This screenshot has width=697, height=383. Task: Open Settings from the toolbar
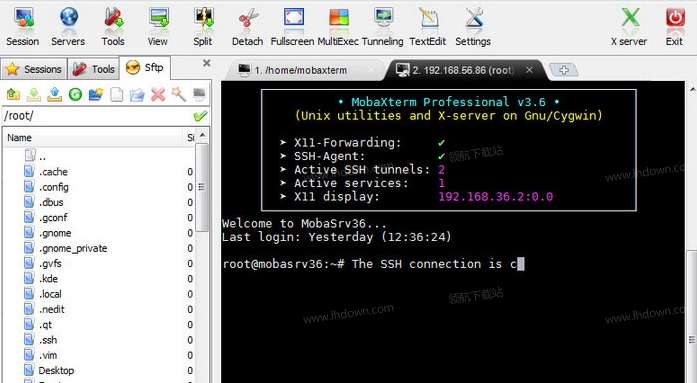(x=473, y=26)
